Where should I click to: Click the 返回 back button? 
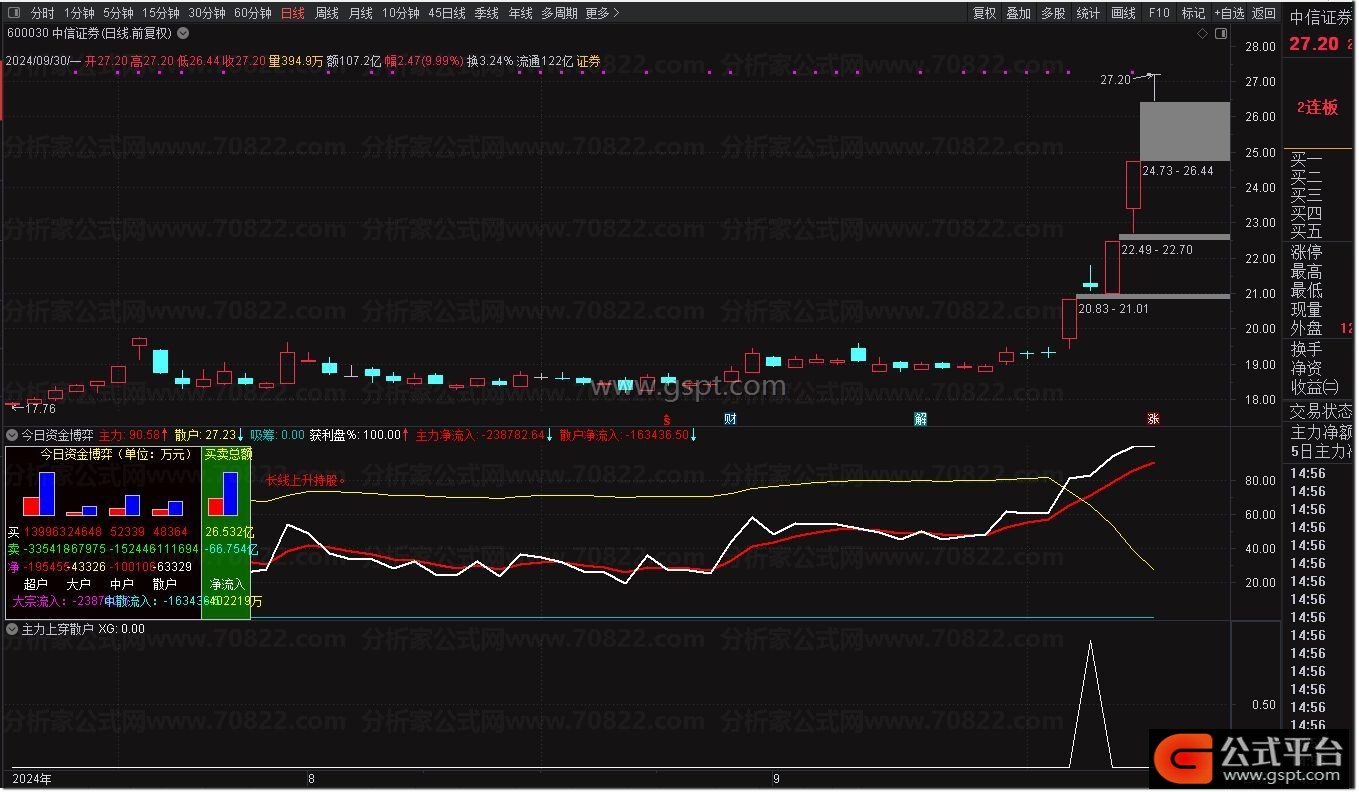(1264, 14)
